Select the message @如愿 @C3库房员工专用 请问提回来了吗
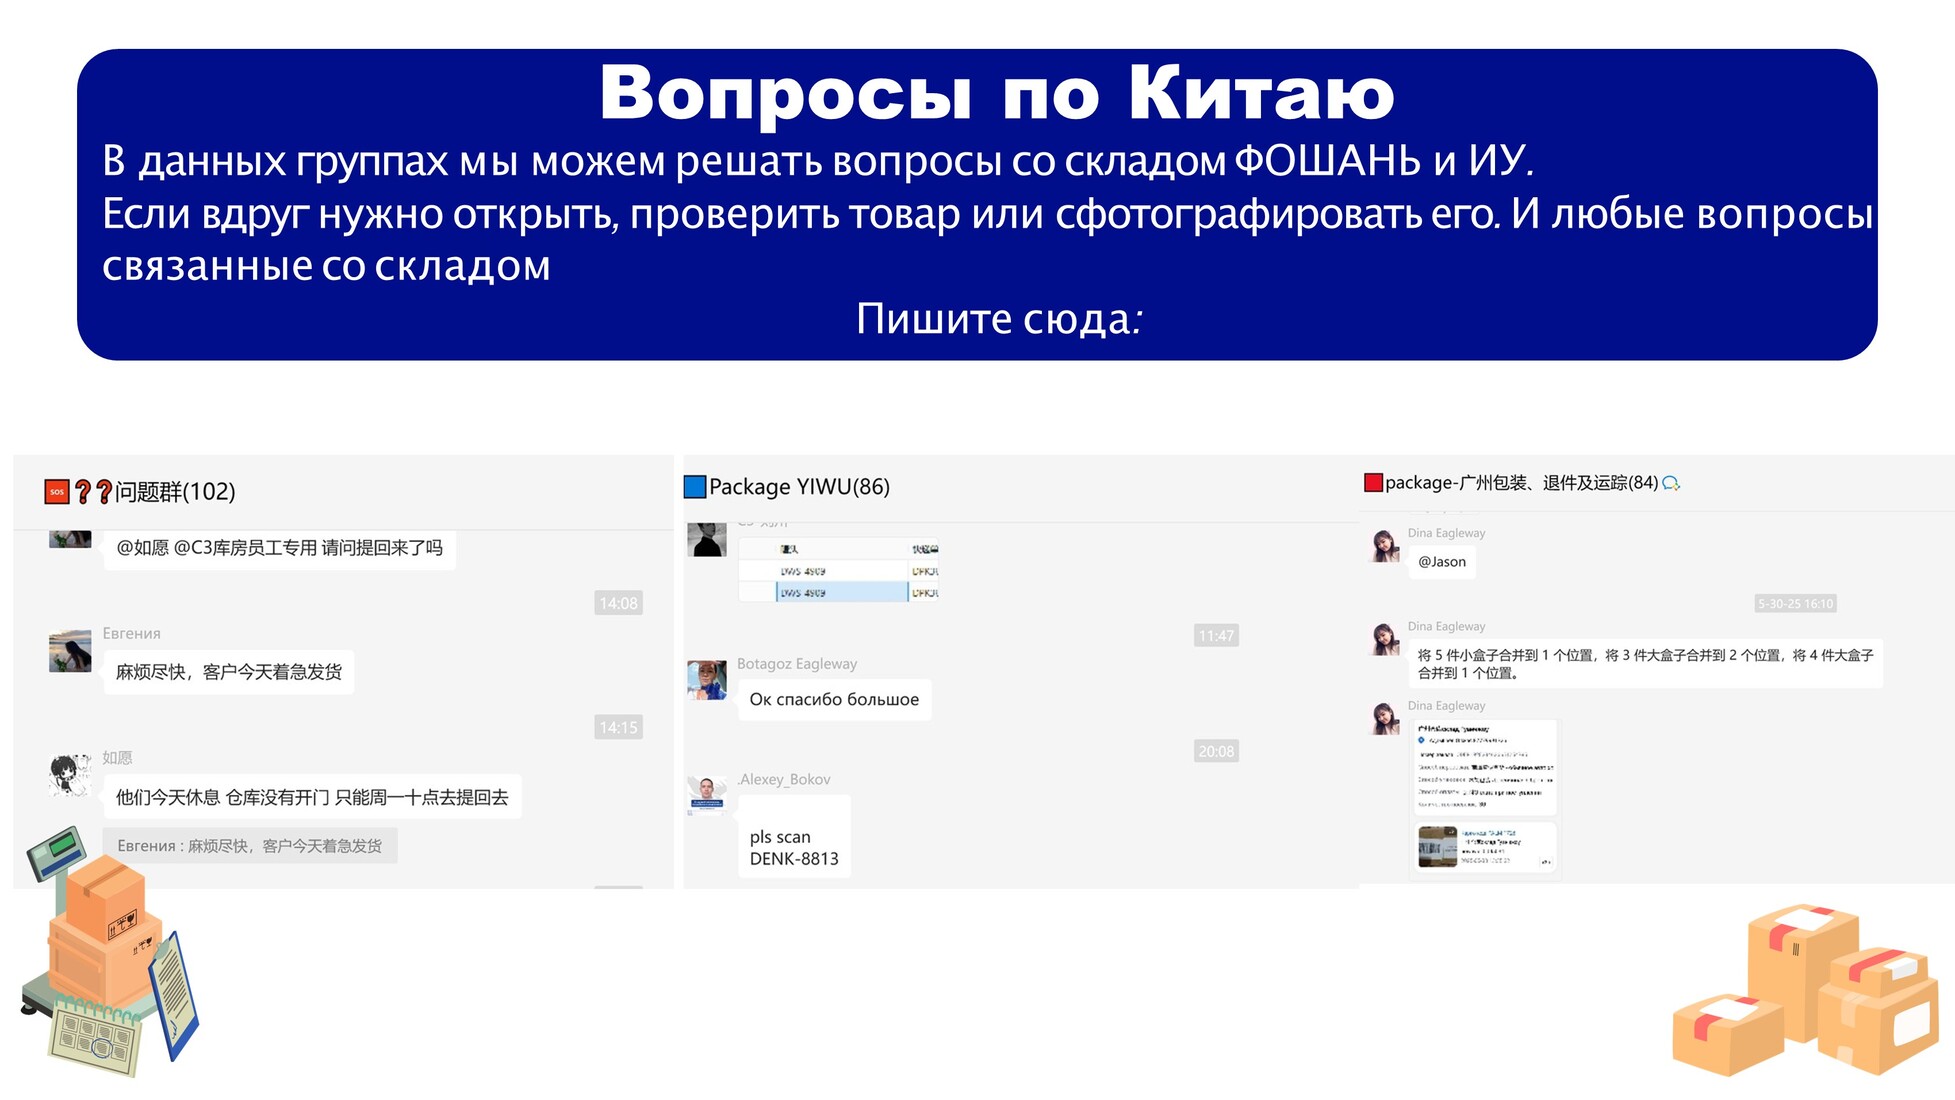The width and height of the screenshot is (1955, 1100). tap(279, 548)
